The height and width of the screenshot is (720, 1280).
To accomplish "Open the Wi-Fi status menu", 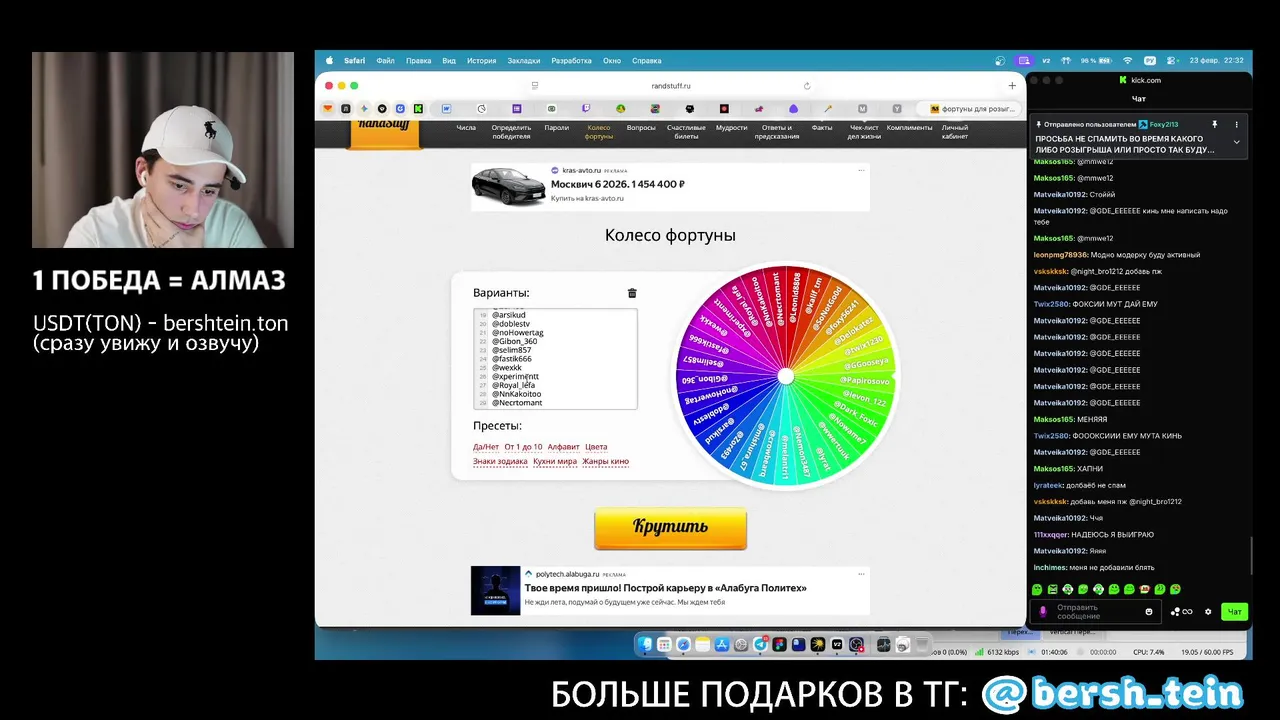I will (1128, 61).
